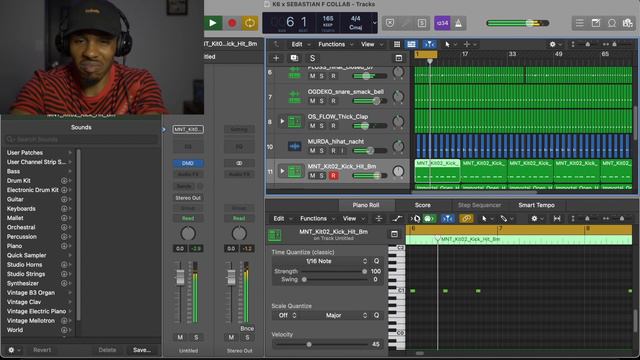Click the Delete button in Library
The height and width of the screenshot is (360, 640).
(107, 350)
